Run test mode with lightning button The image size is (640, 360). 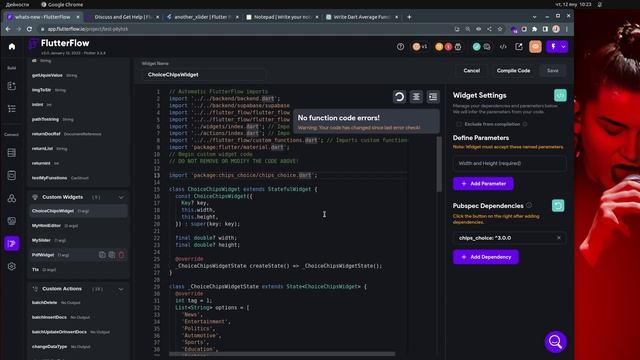[x=553, y=47]
